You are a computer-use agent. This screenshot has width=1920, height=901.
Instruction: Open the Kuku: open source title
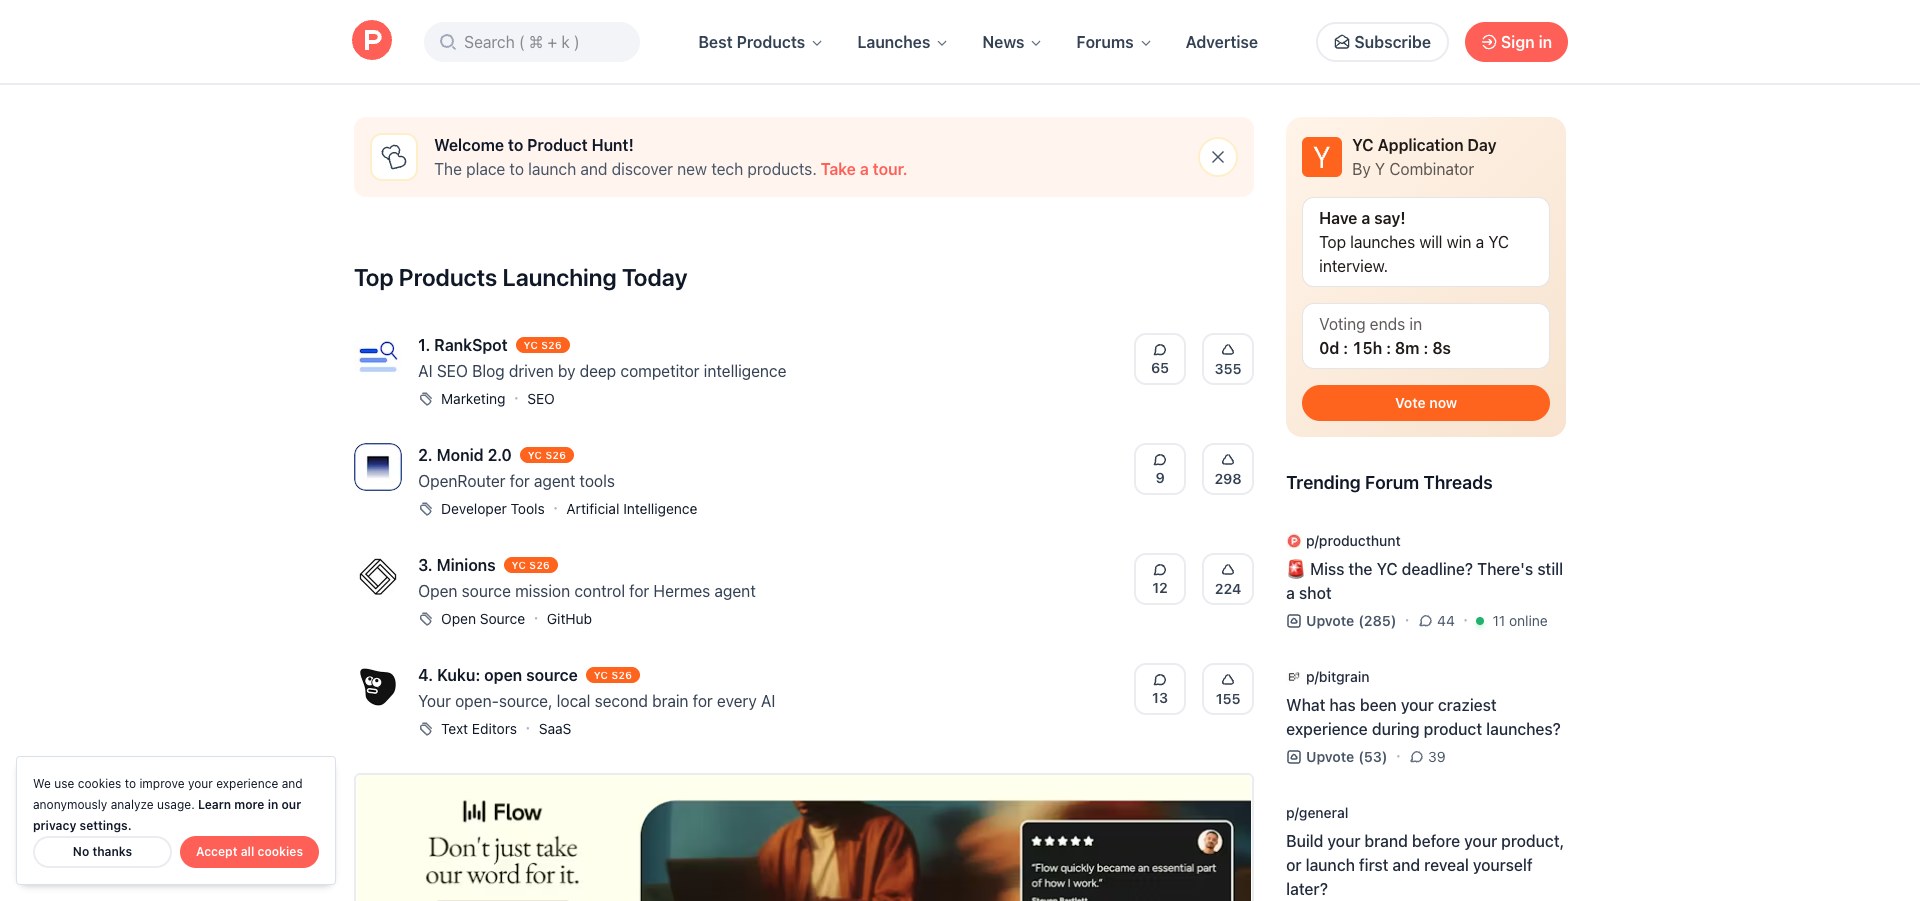(x=497, y=675)
